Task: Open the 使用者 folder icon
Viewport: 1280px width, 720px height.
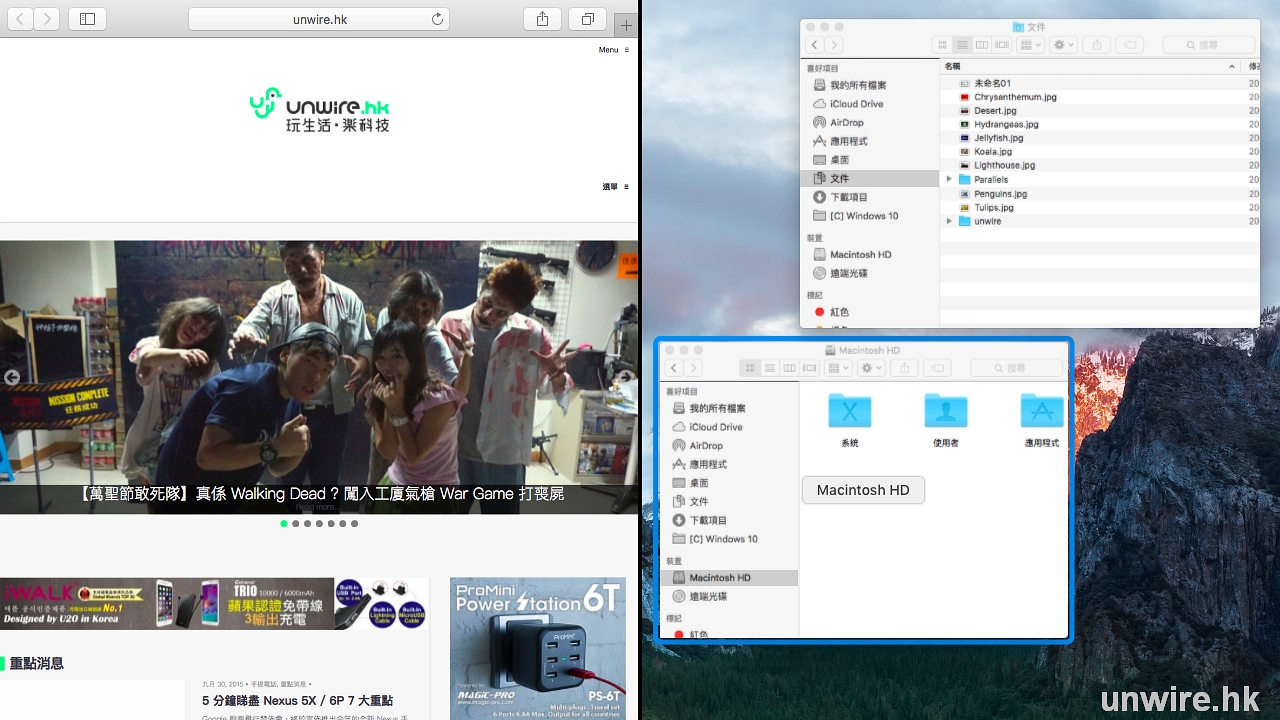Action: [945, 411]
